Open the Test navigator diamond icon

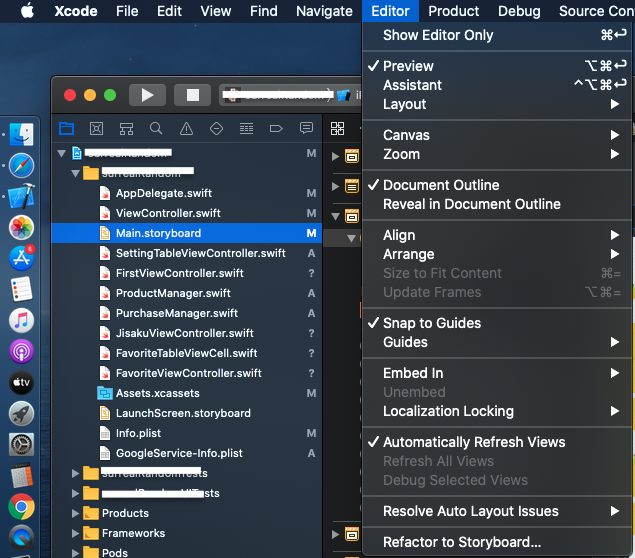216,129
